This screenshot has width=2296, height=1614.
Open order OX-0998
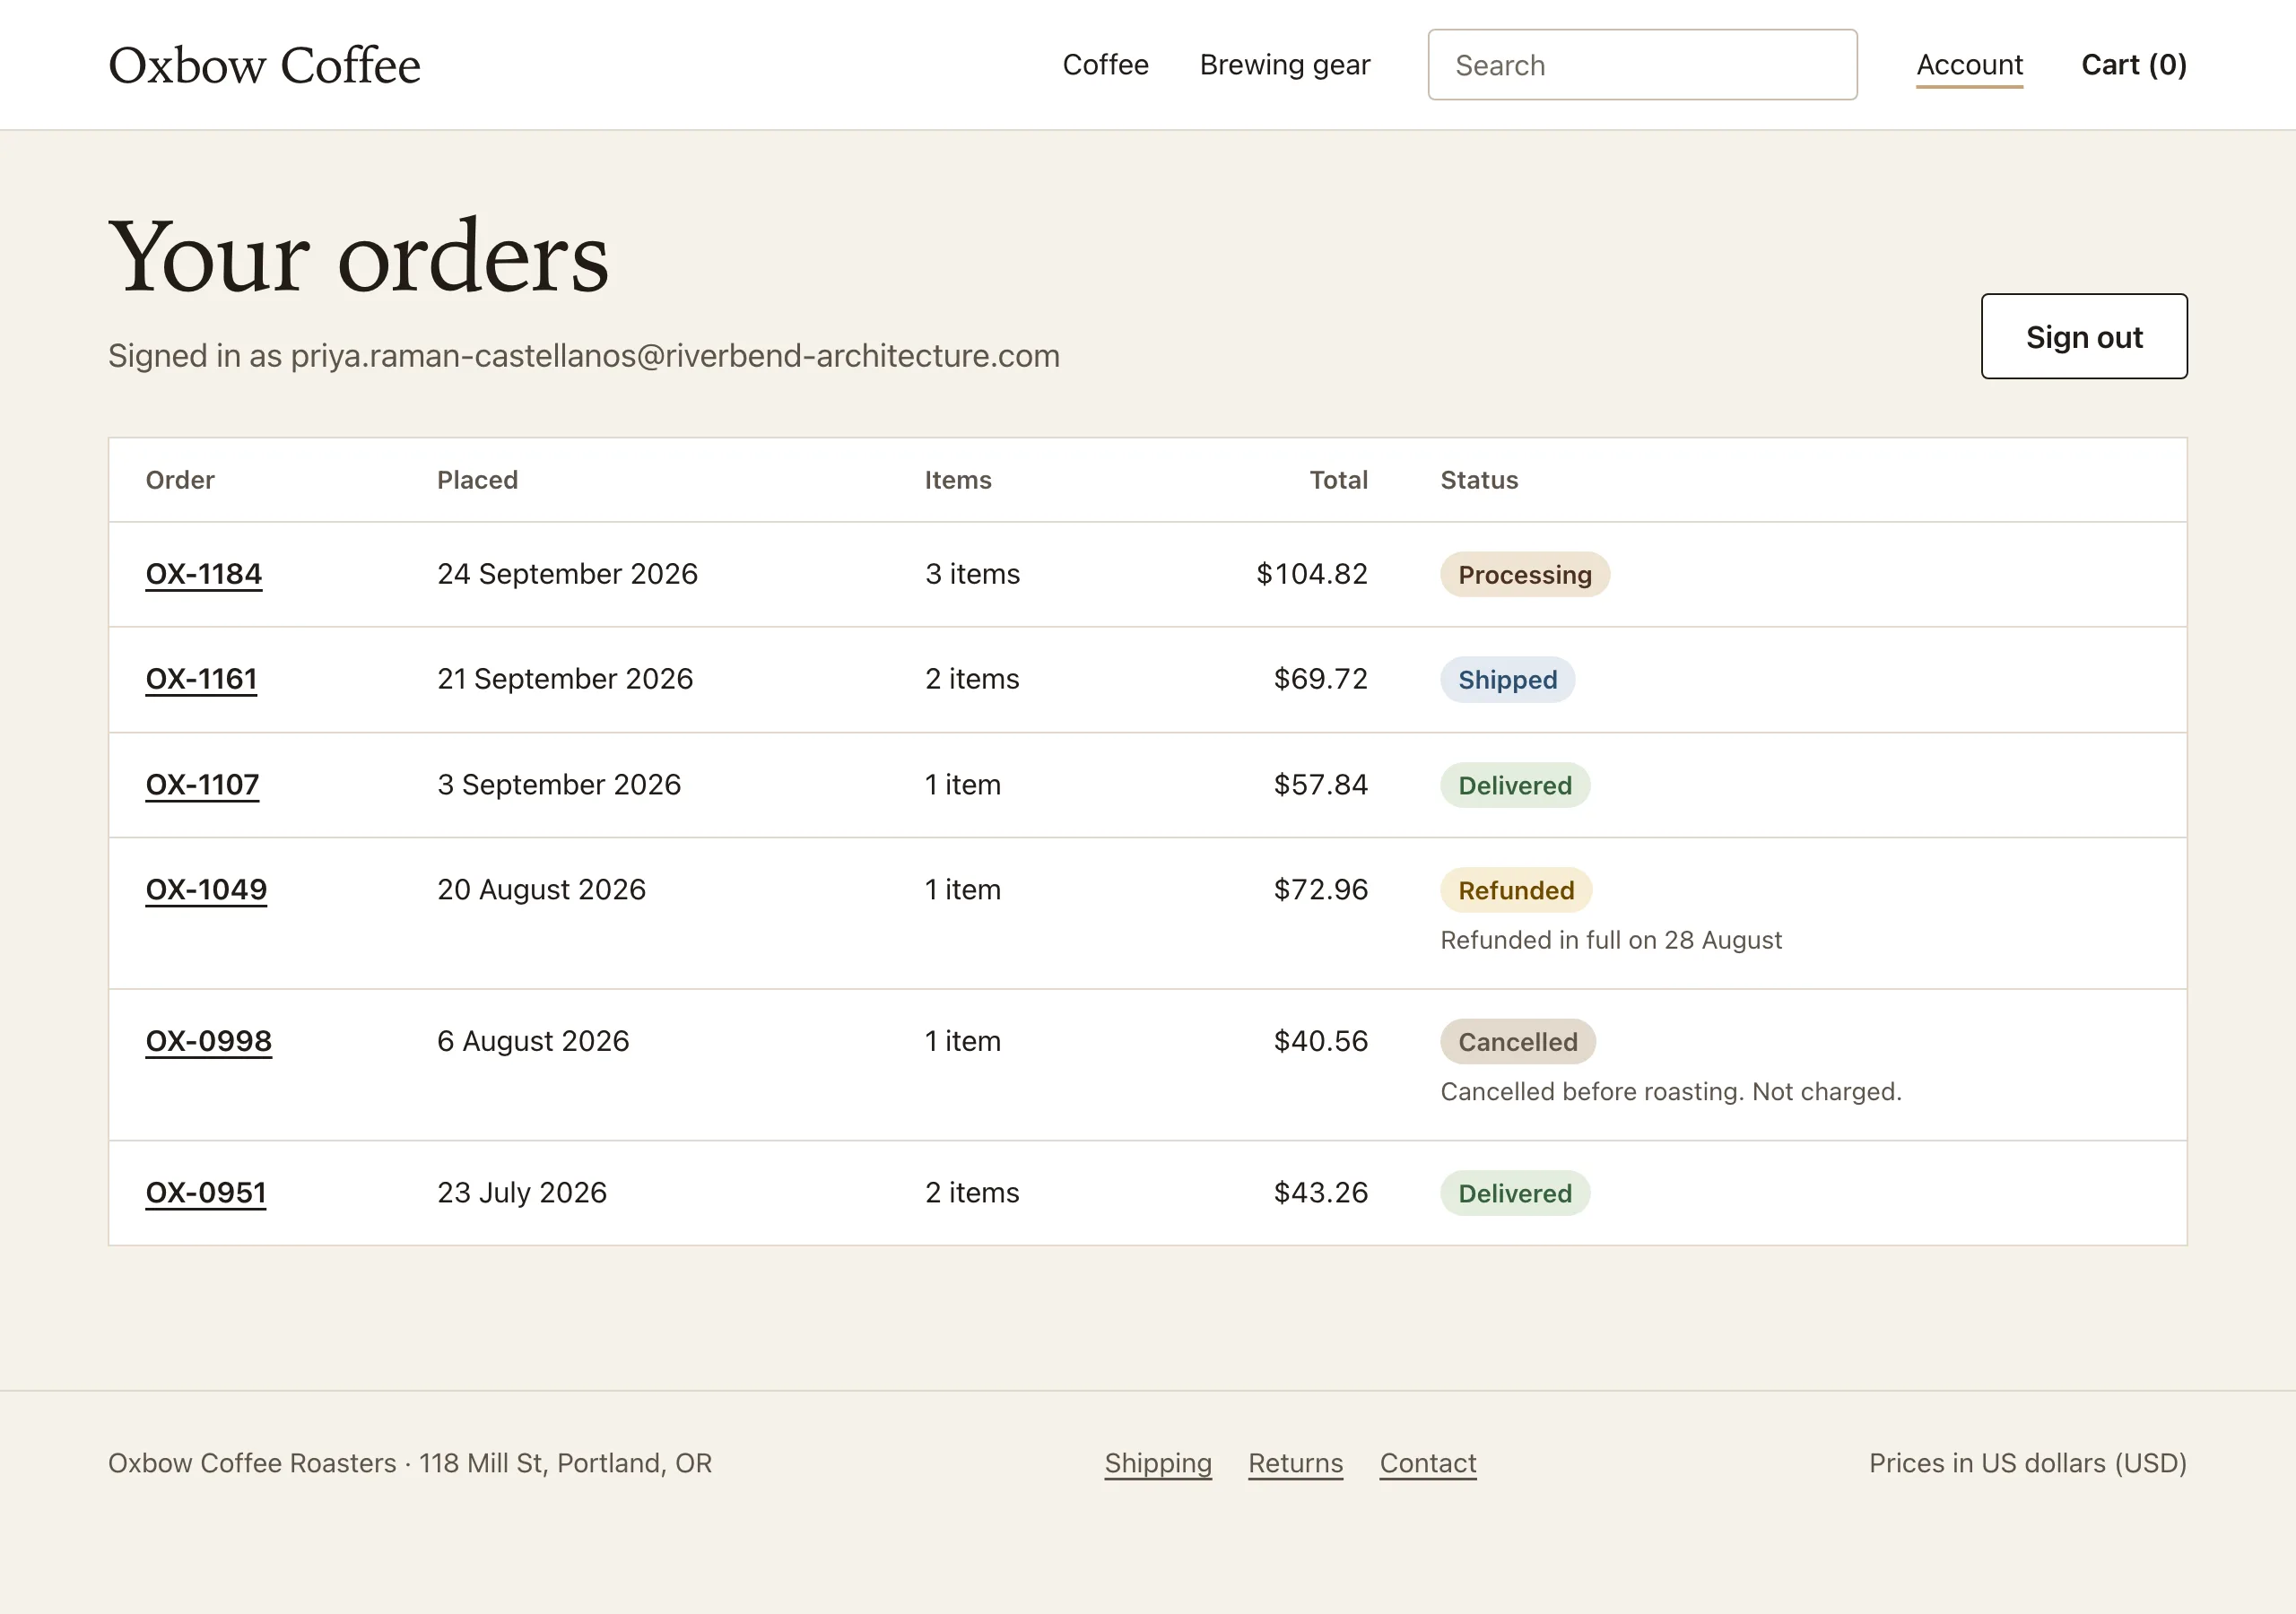click(209, 1041)
